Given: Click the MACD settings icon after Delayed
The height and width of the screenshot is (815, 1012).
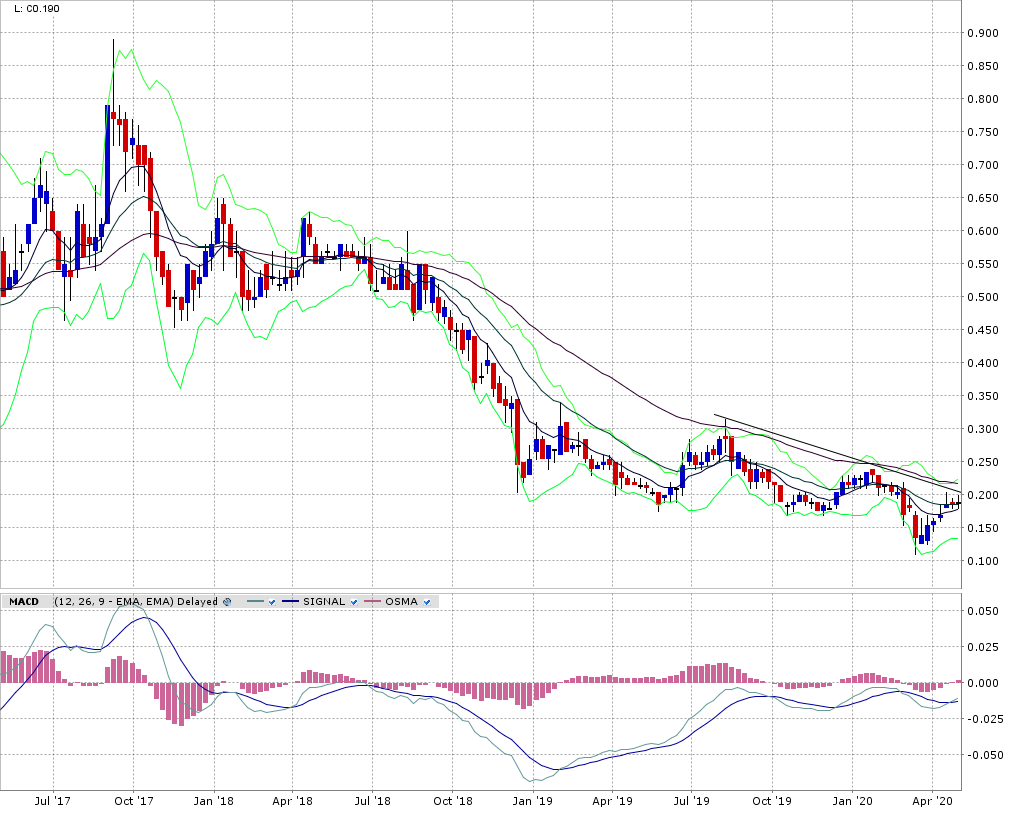Looking at the screenshot, I should click(227, 601).
